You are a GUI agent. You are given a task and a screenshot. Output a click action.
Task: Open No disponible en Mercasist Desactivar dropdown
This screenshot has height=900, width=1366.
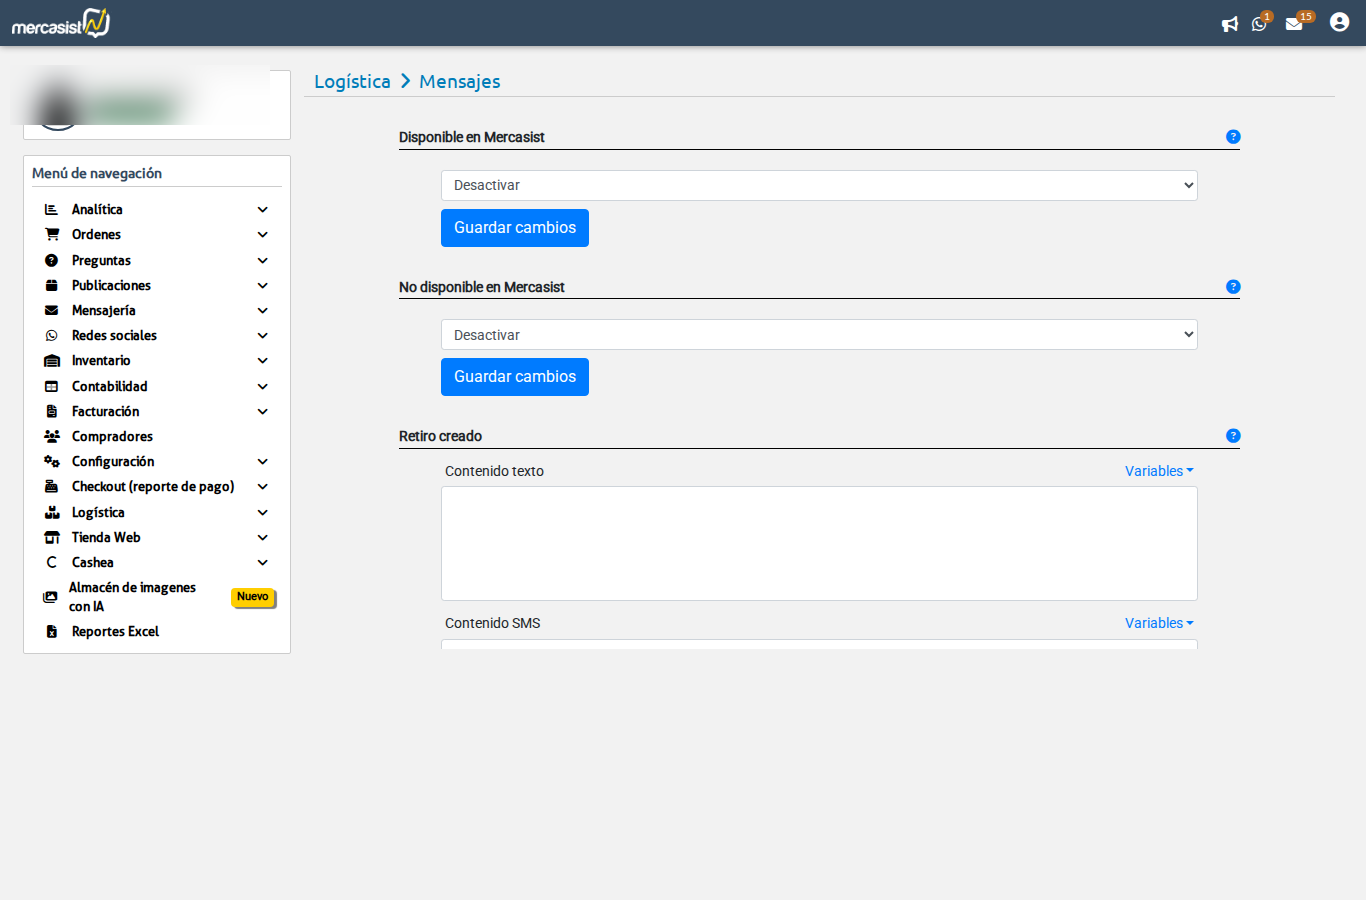[819, 335]
